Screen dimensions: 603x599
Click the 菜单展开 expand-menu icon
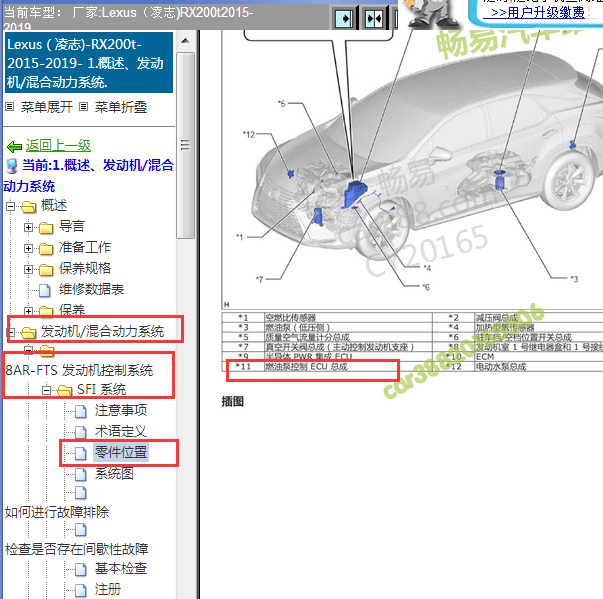click(10, 107)
